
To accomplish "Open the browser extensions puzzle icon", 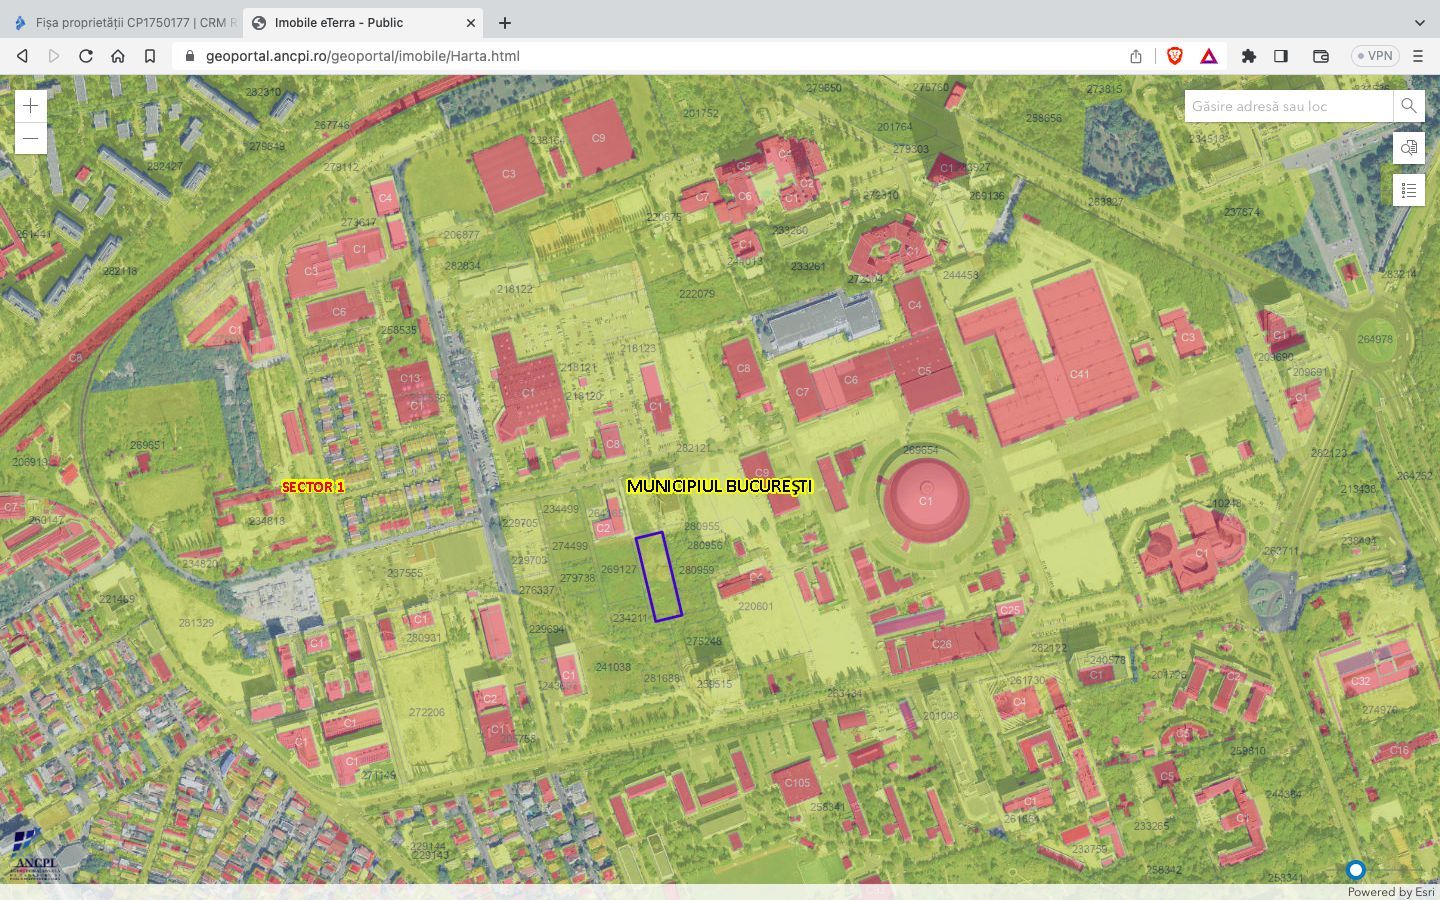I will [1248, 56].
